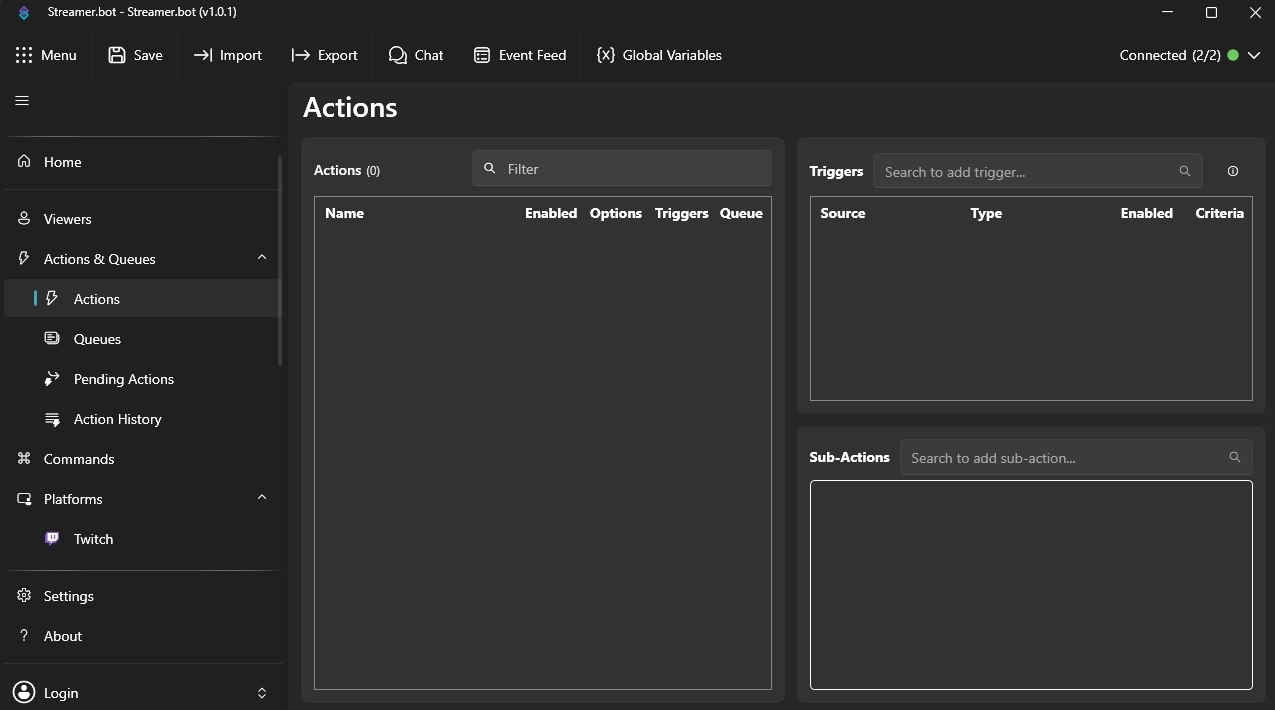Open Global Variables

[x=659, y=55]
